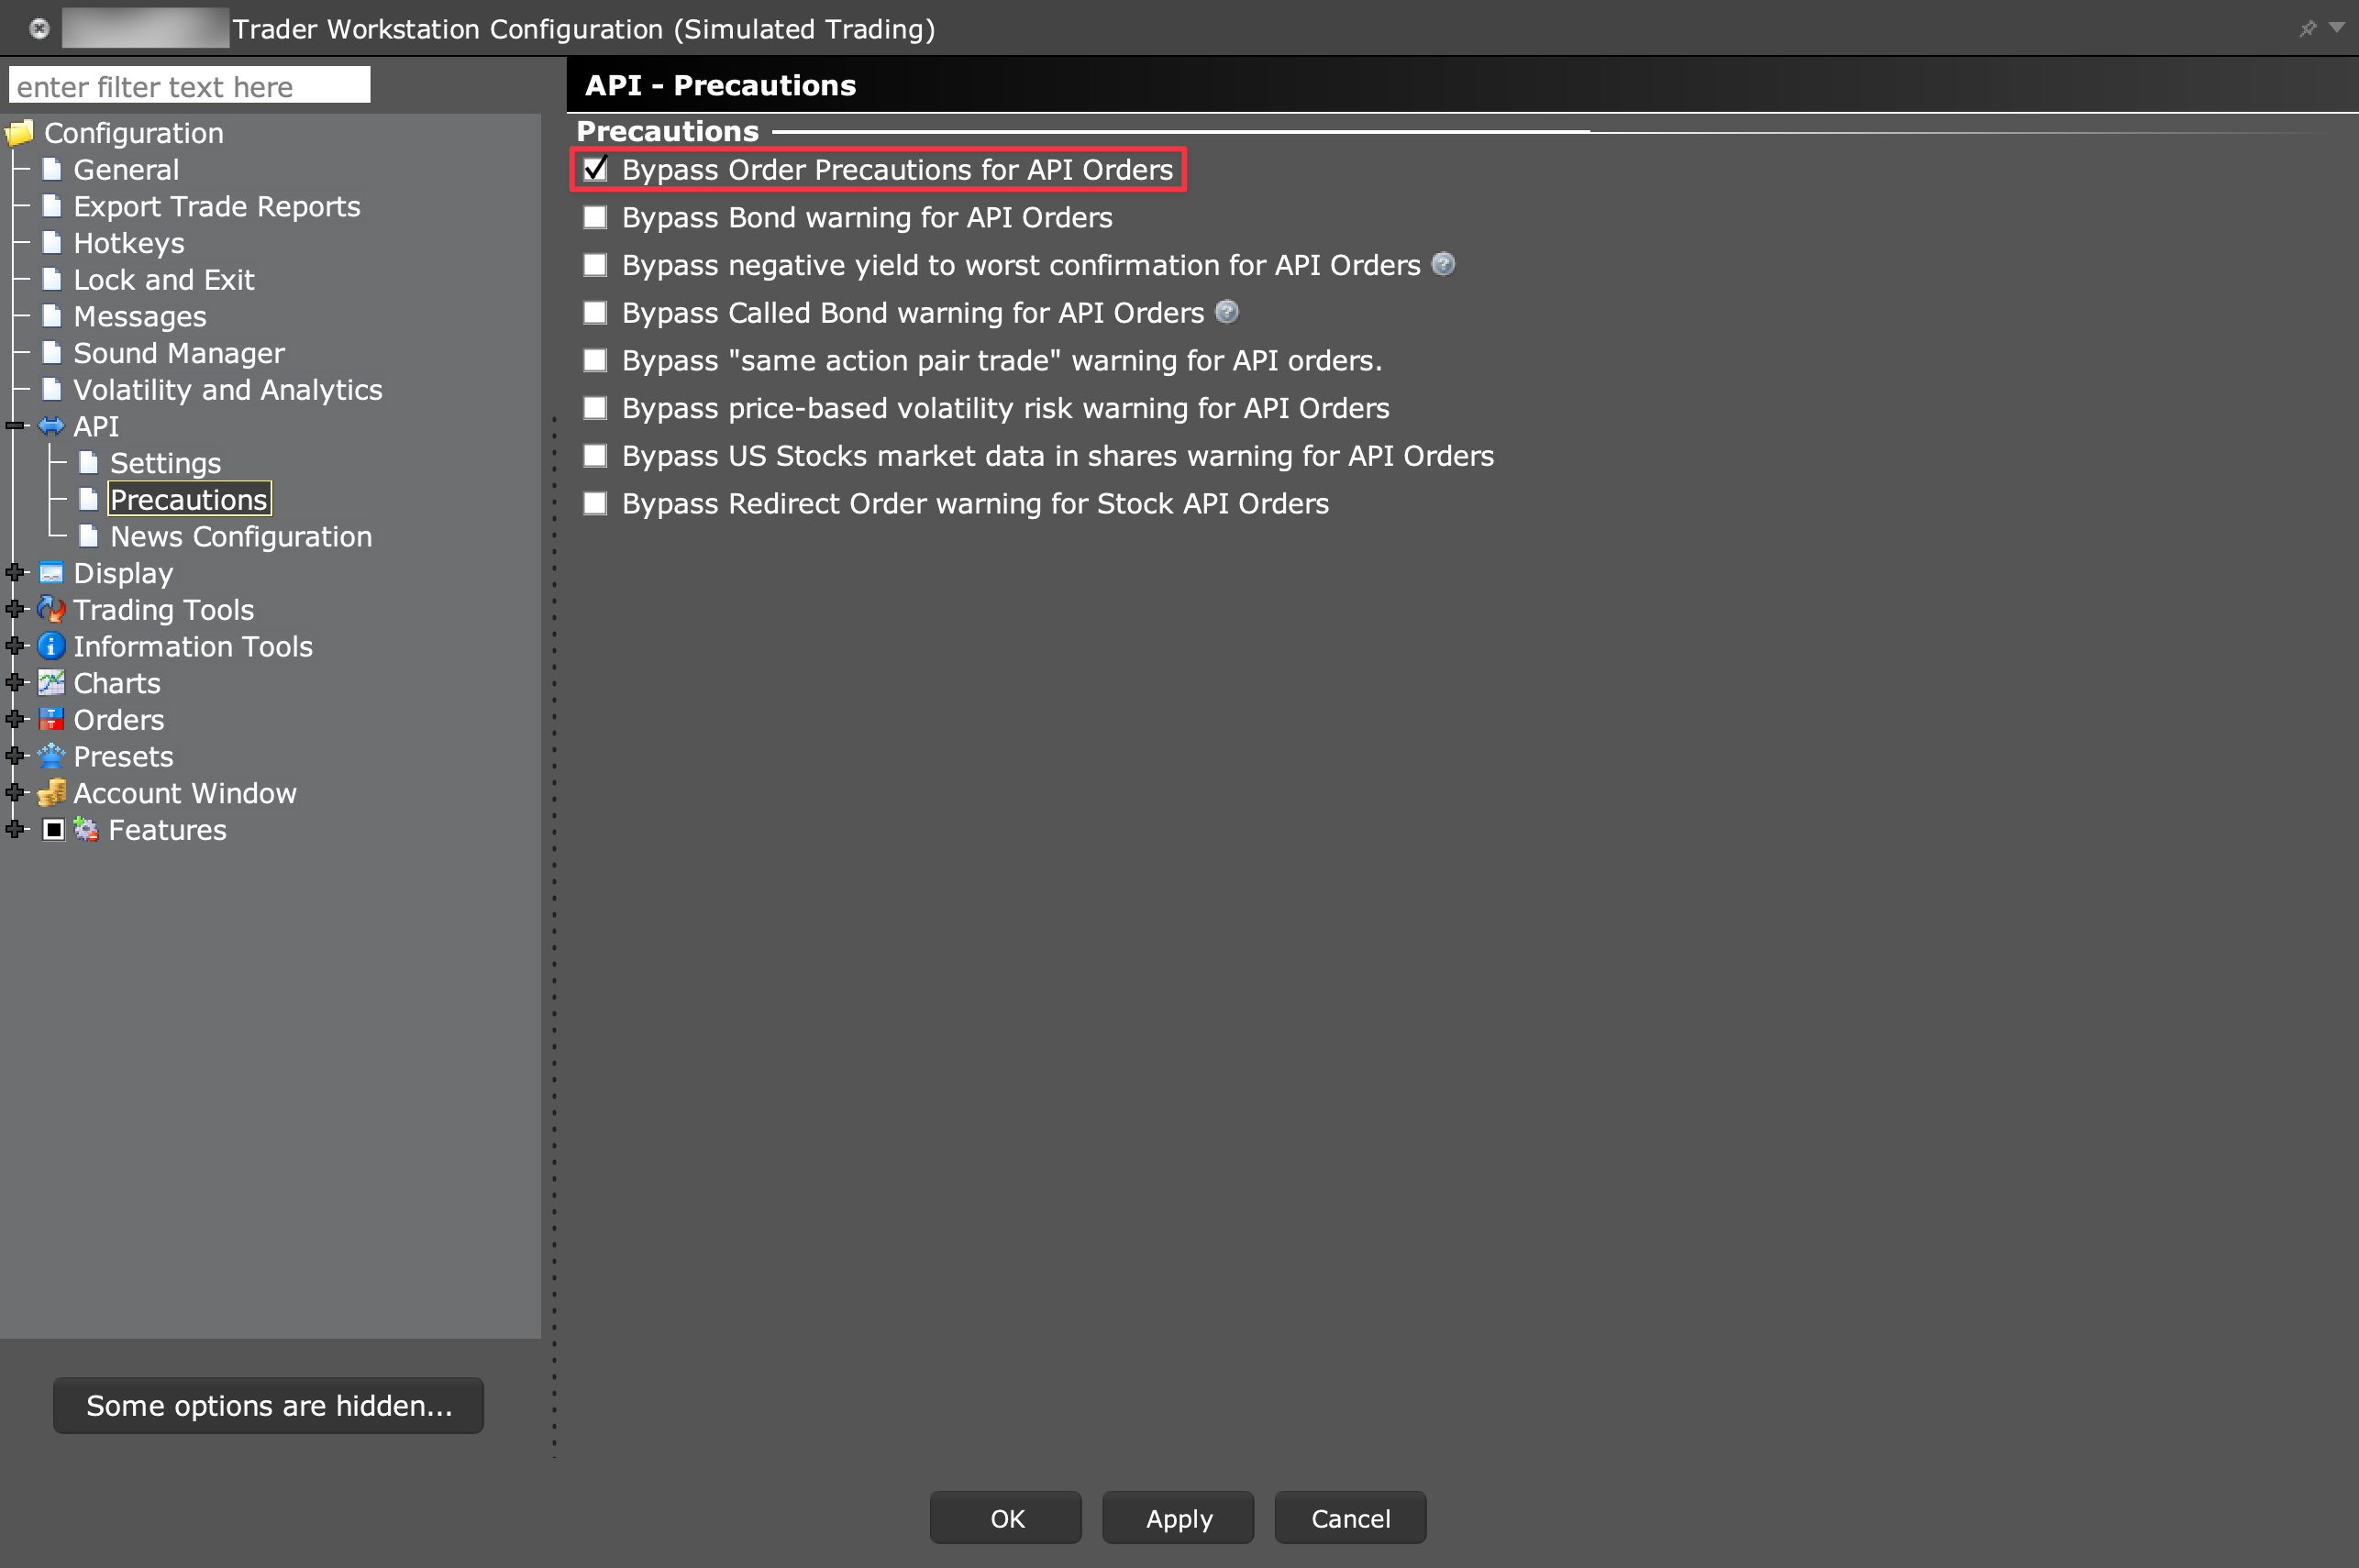The width and height of the screenshot is (2359, 1568).
Task: Click the Account Window coins icon
Action: pos(51,793)
